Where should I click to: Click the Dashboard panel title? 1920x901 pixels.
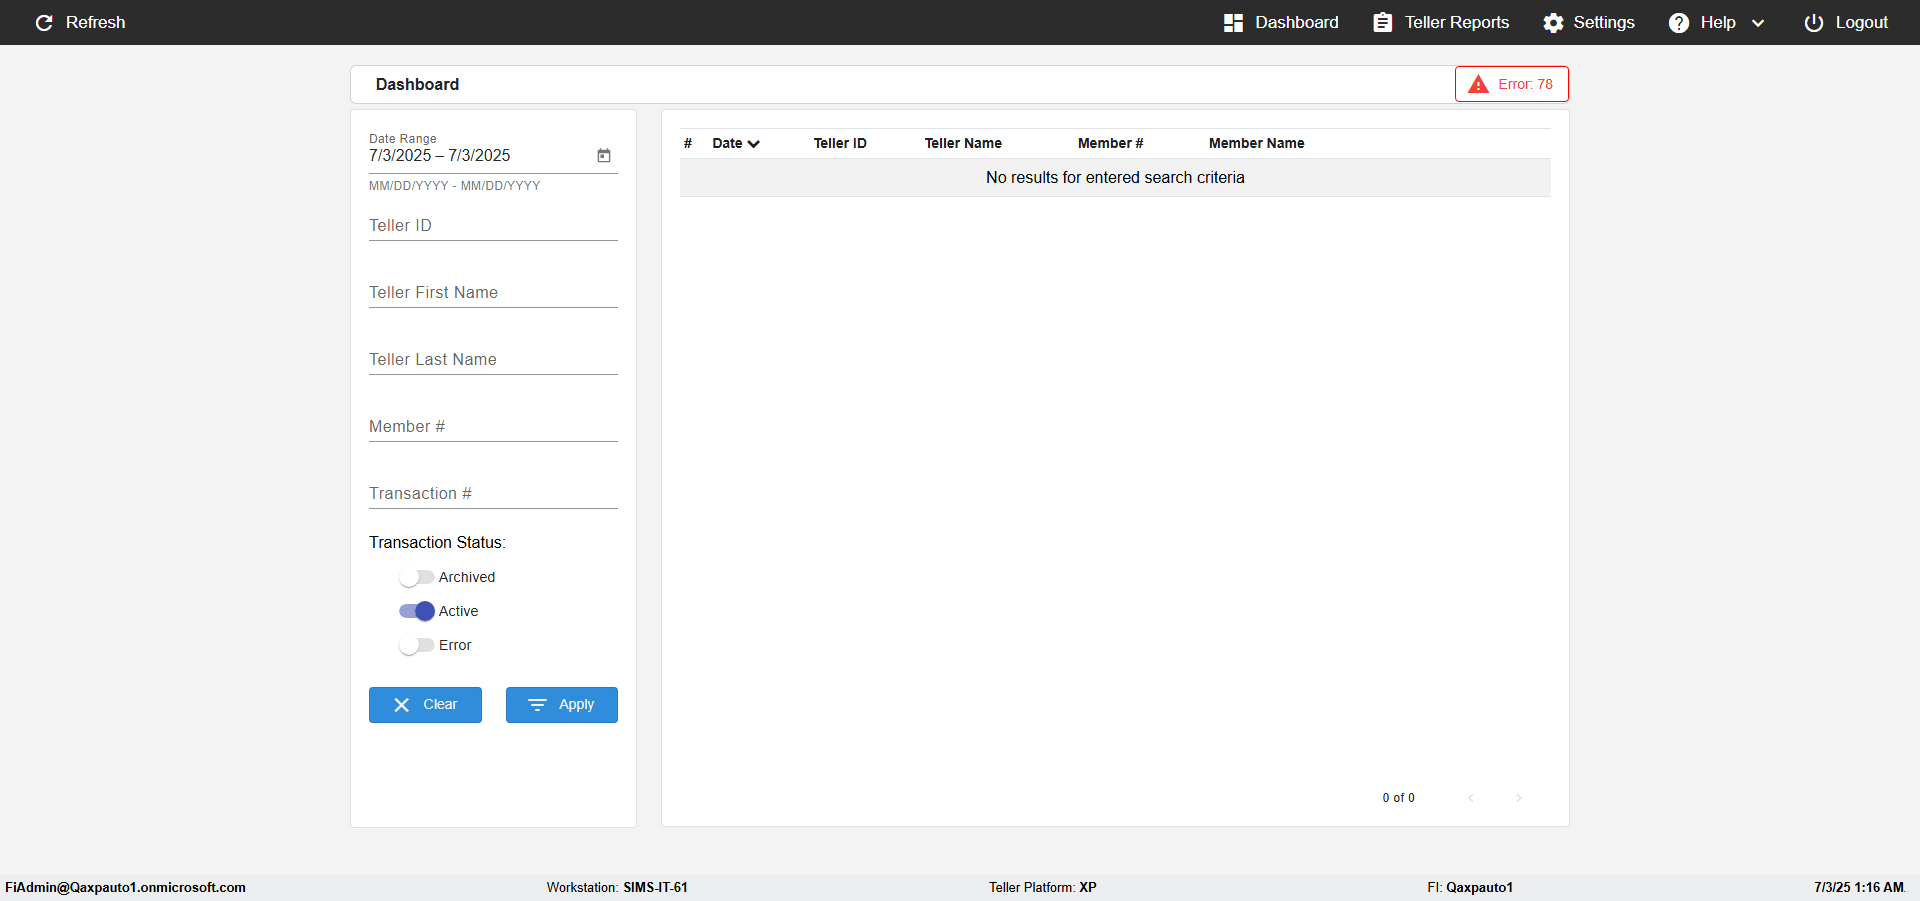(x=417, y=85)
